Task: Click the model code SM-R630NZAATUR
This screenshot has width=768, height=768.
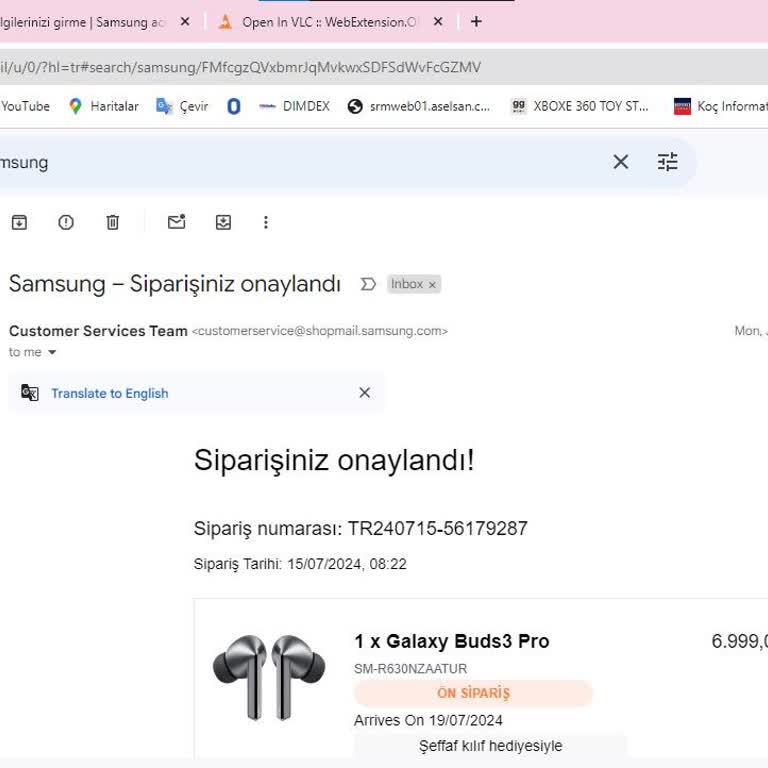Action: tap(410, 669)
